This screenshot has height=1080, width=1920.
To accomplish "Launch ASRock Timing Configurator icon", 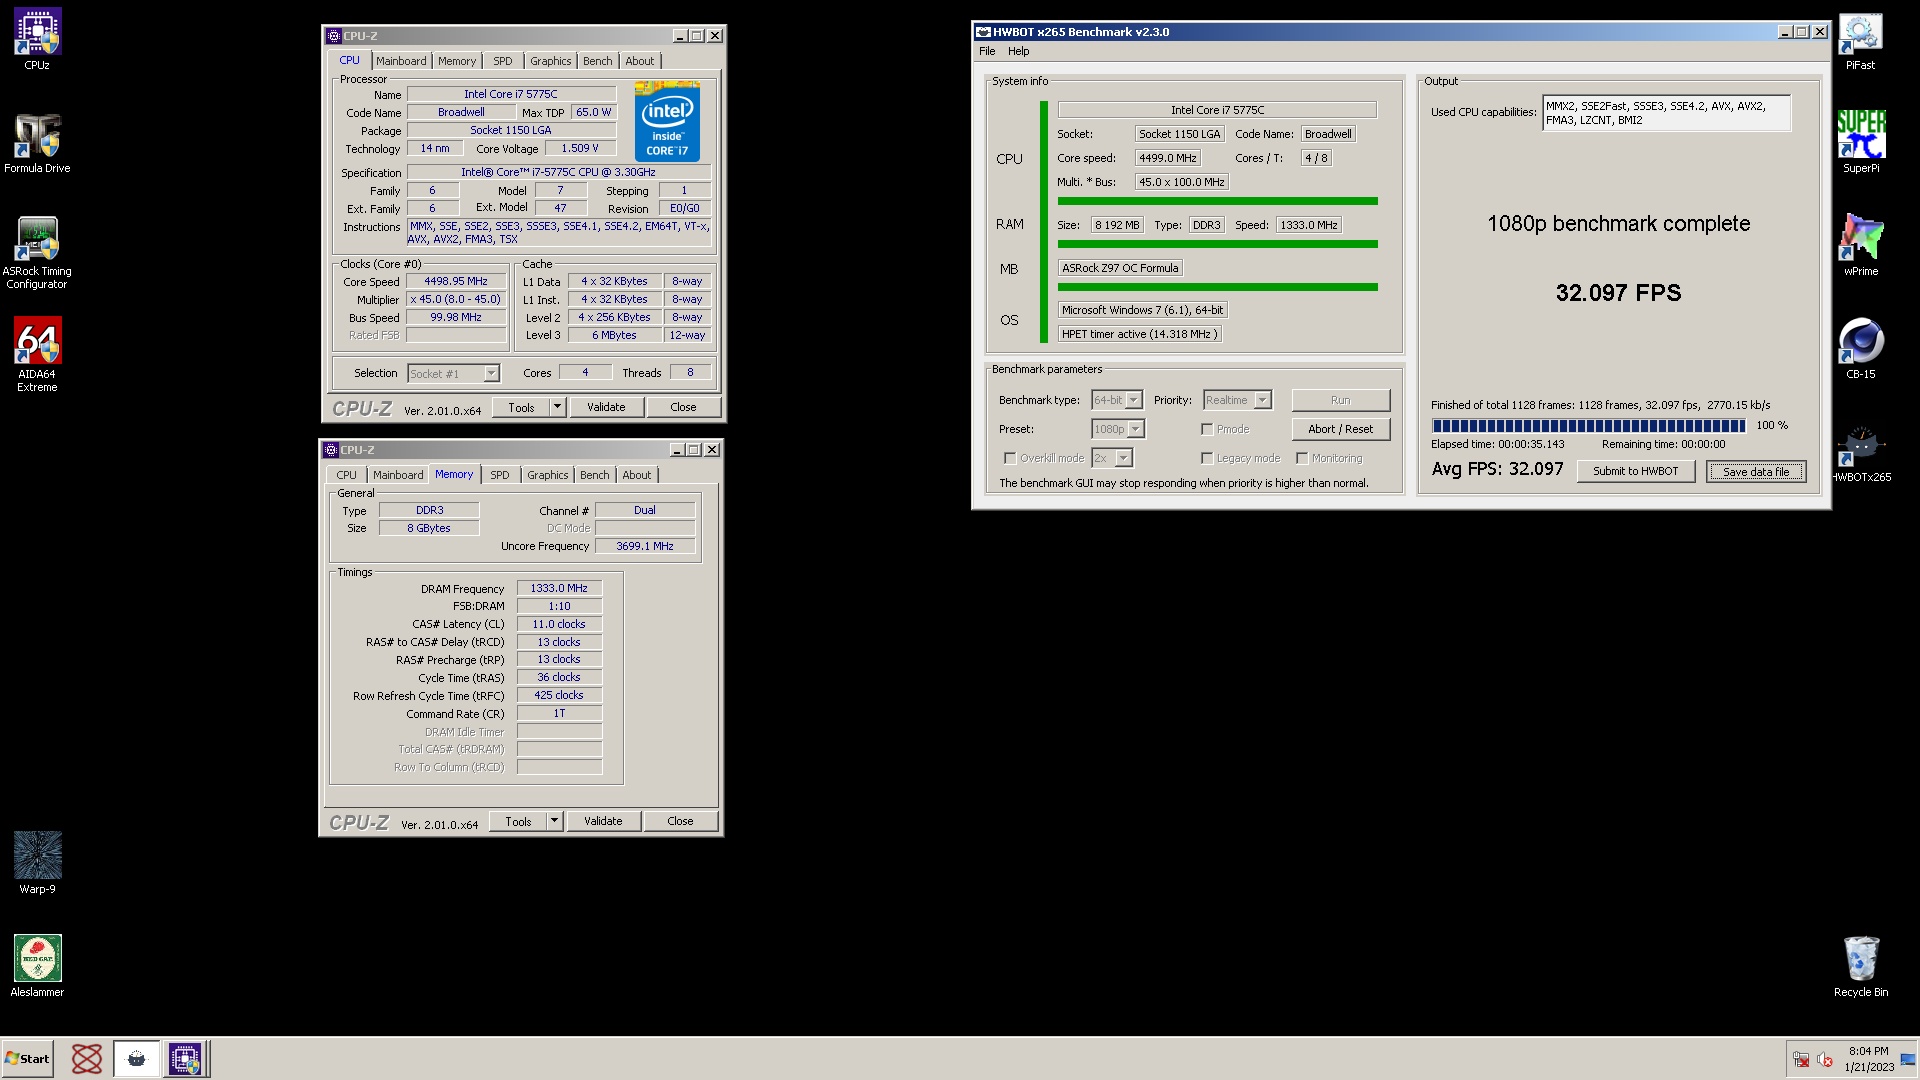I will pos(37,252).
